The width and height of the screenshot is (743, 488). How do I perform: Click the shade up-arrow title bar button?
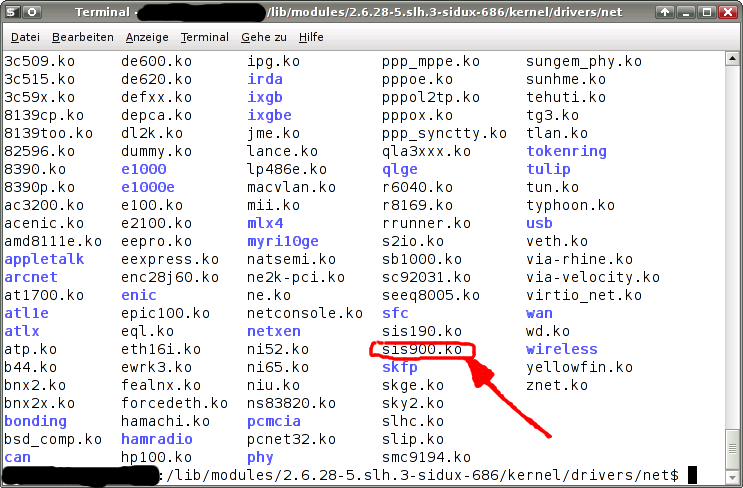[665, 12]
